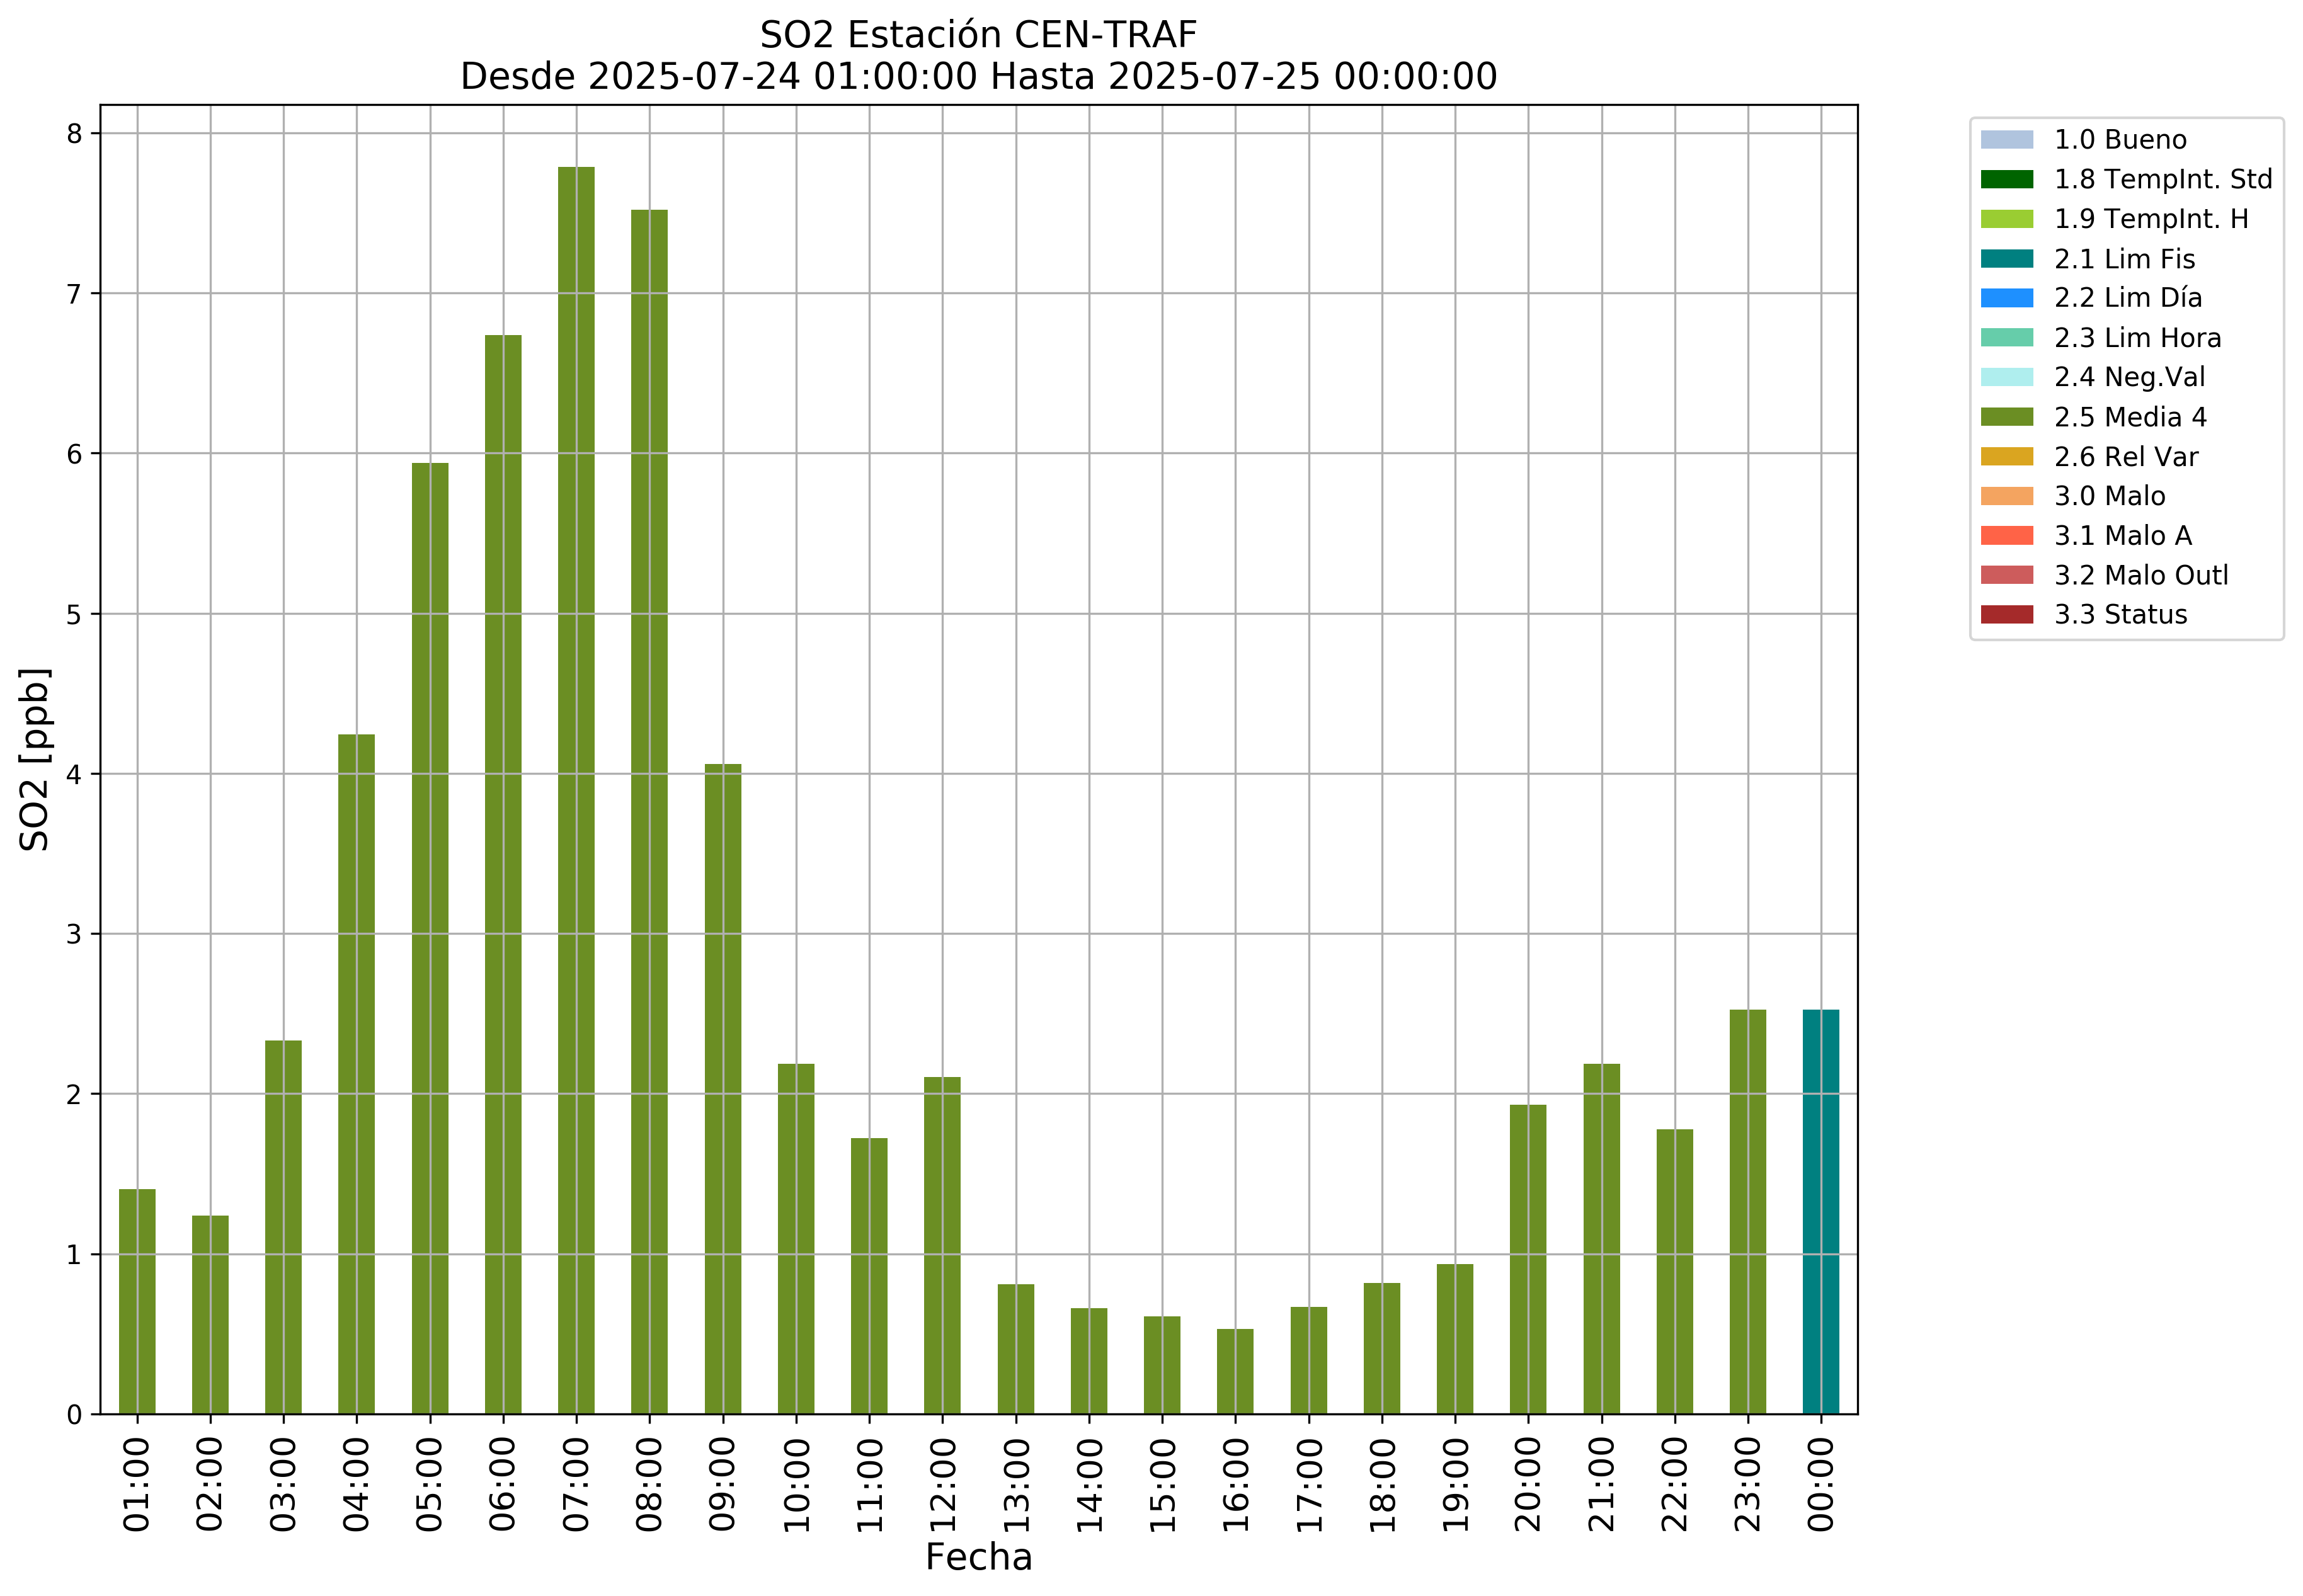Click the 2.4 Neg.Val legend label
The height and width of the screenshot is (1596, 2303).
coord(2129,377)
